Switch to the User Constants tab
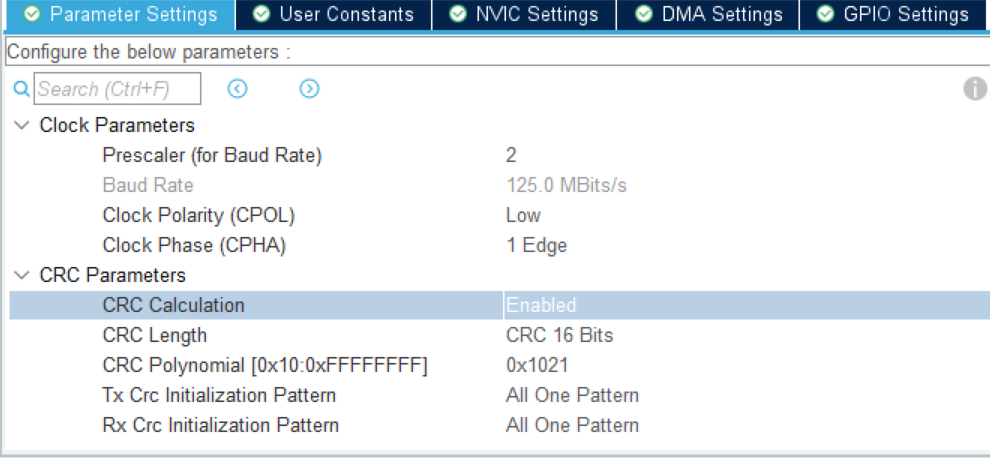 tap(334, 14)
